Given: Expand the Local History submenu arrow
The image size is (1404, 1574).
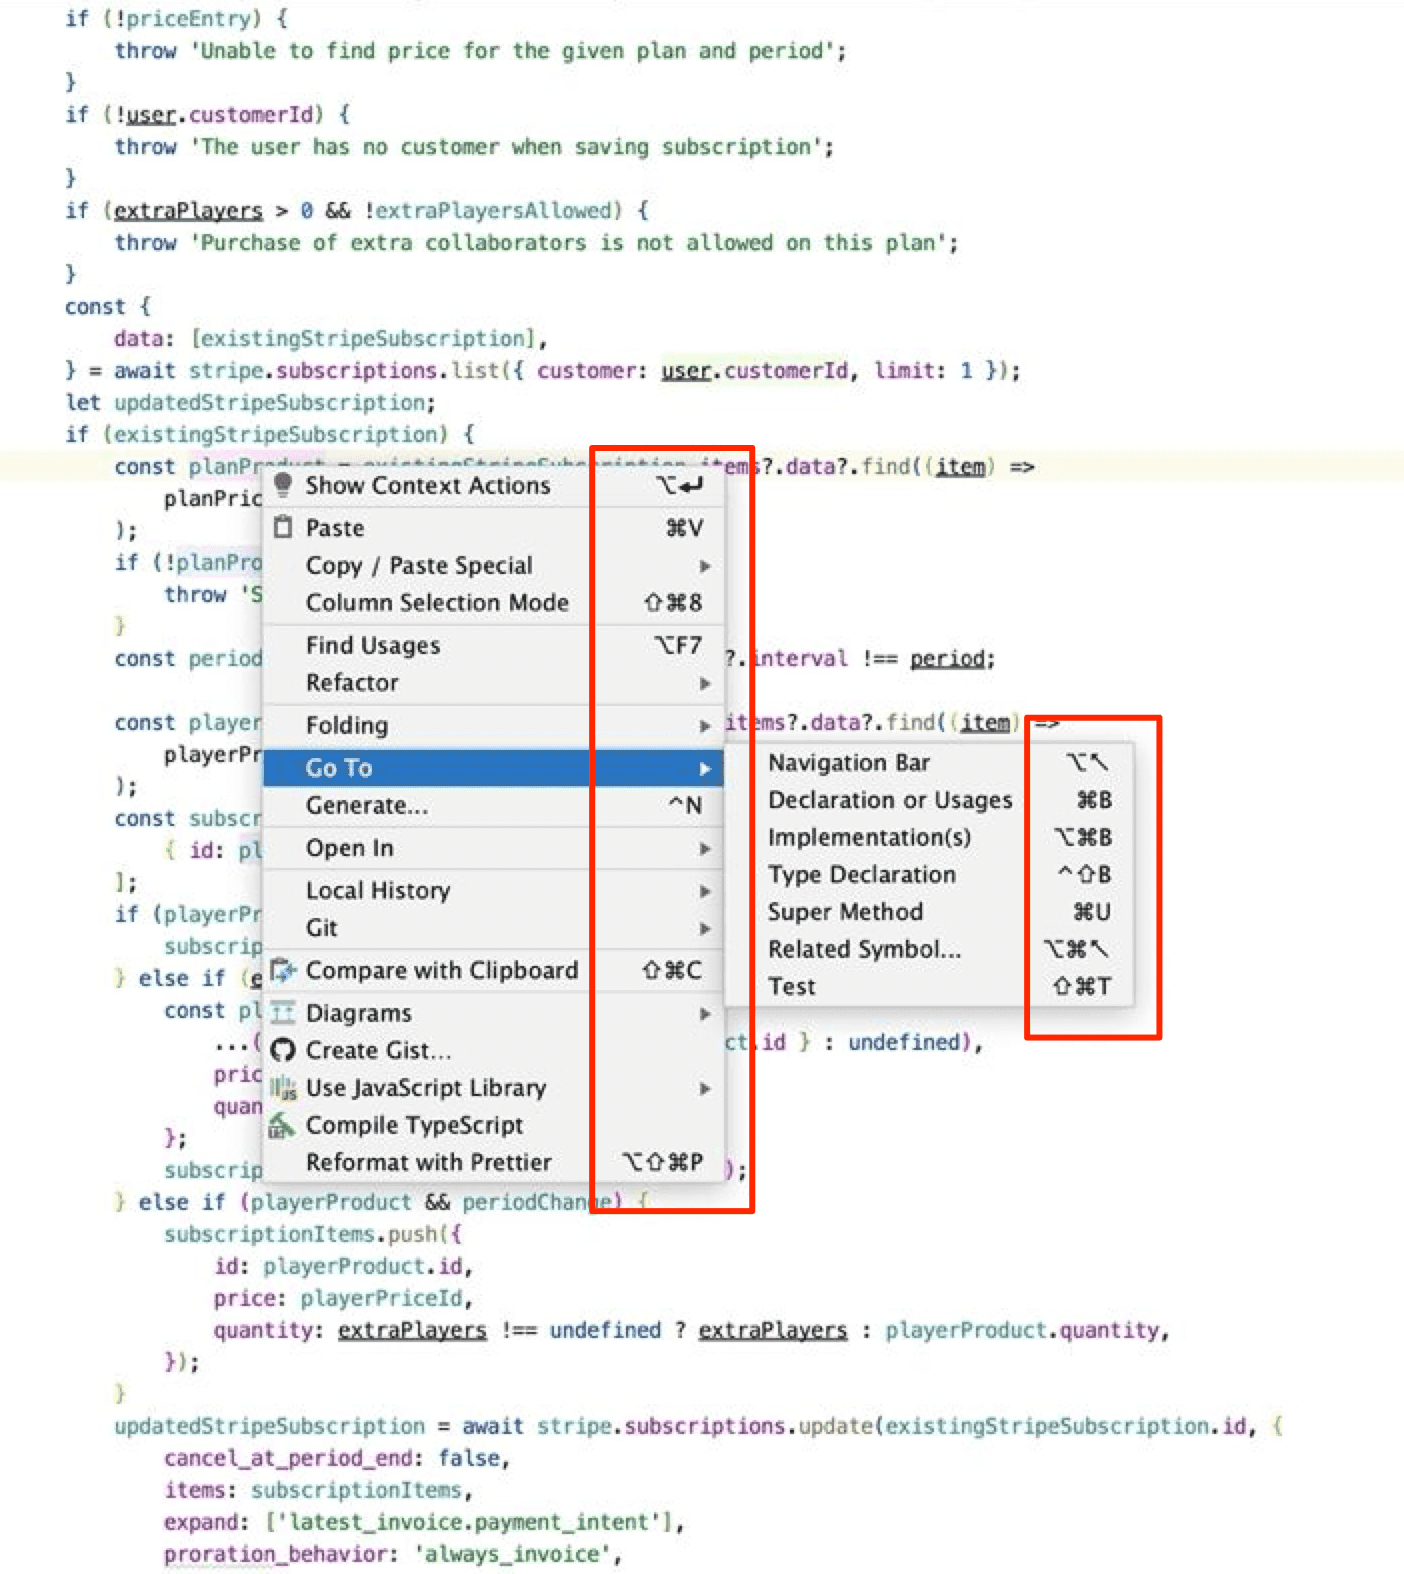Looking at the screenshot, I should [x=705, y=891].
